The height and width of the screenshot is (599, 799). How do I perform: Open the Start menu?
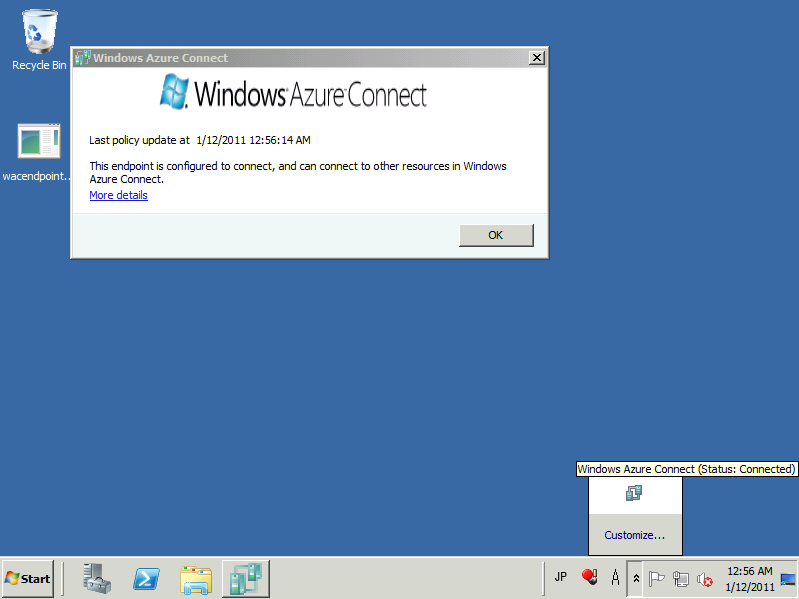28,579
